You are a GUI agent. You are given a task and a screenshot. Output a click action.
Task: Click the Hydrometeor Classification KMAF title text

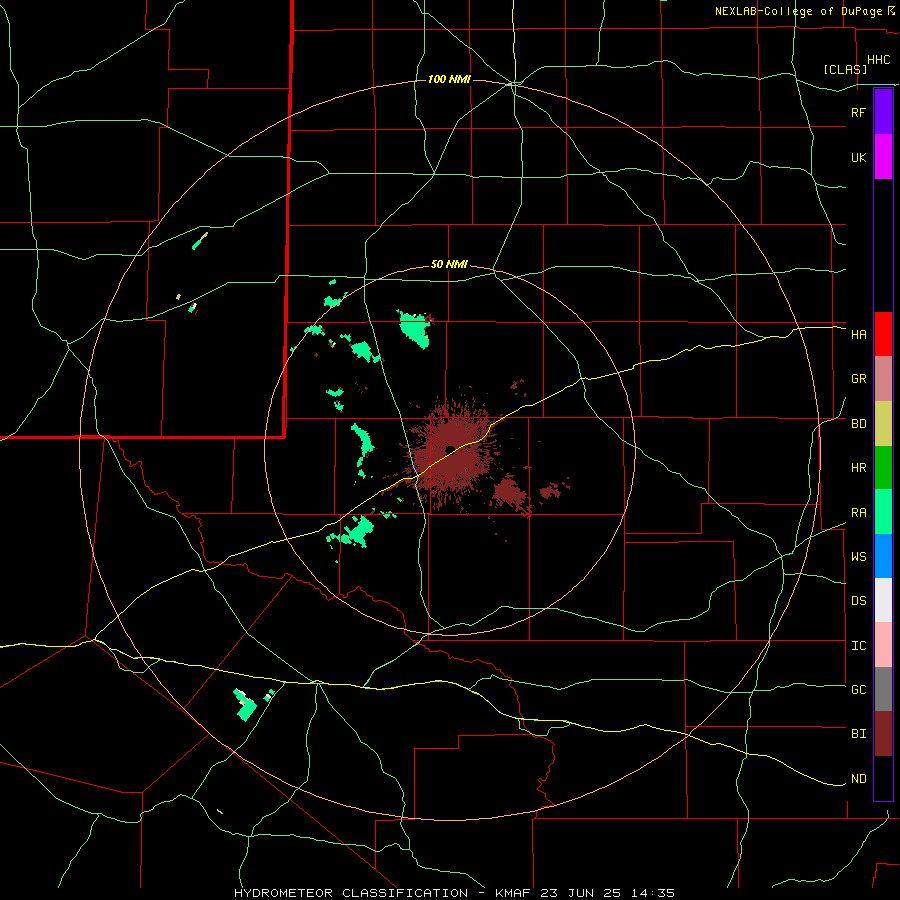(454, 893)
